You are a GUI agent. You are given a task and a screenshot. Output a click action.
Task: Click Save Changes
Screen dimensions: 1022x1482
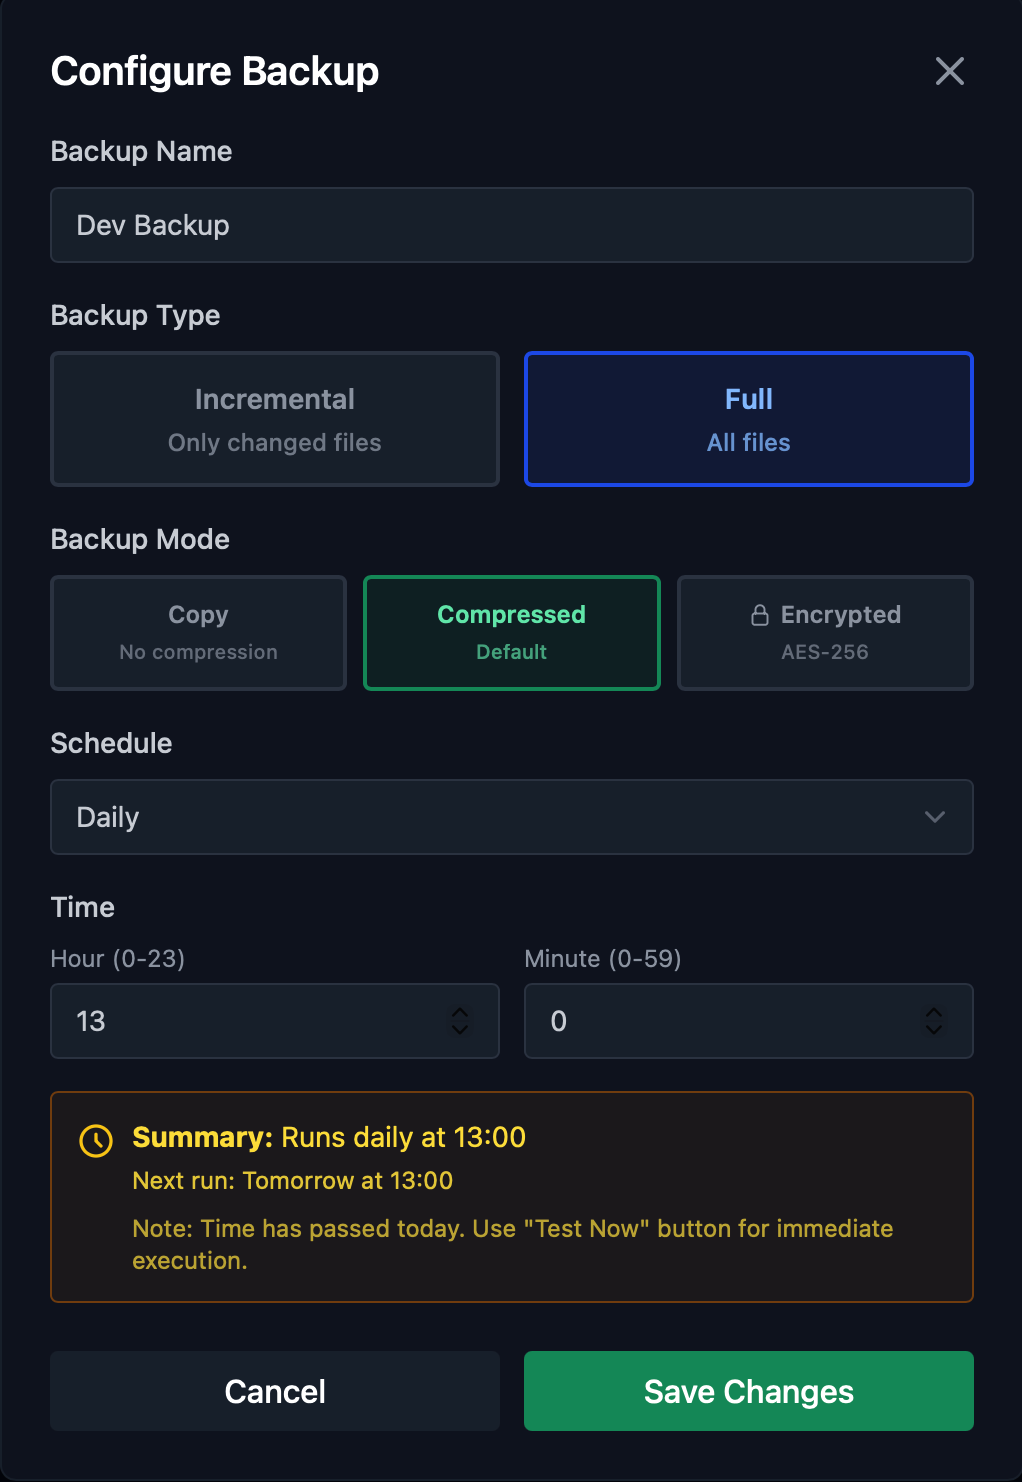pos(748,1391)
